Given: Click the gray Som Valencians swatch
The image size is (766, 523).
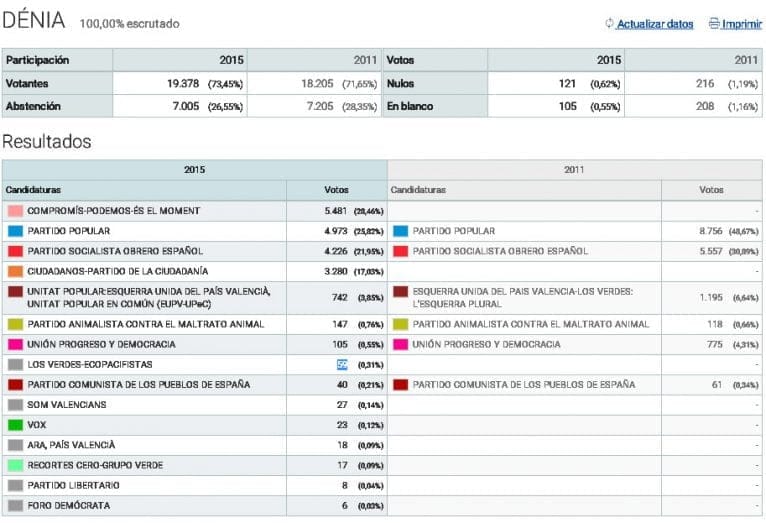Looking at the screenshot, I should pos(15,405).
